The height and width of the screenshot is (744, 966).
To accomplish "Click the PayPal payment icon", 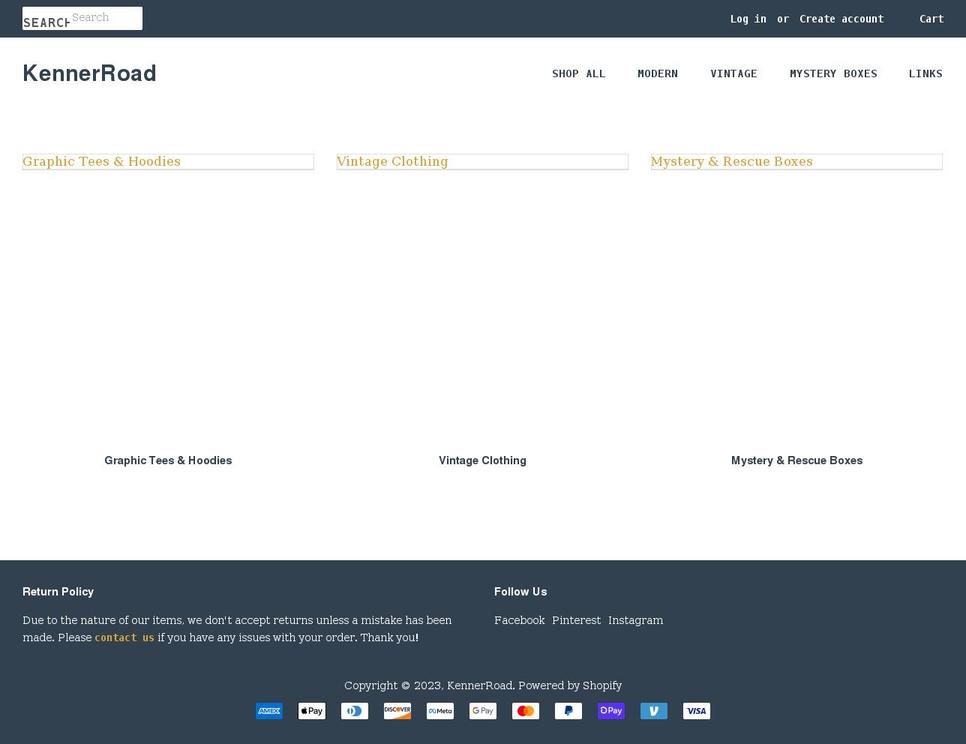I will coord(568,711).
